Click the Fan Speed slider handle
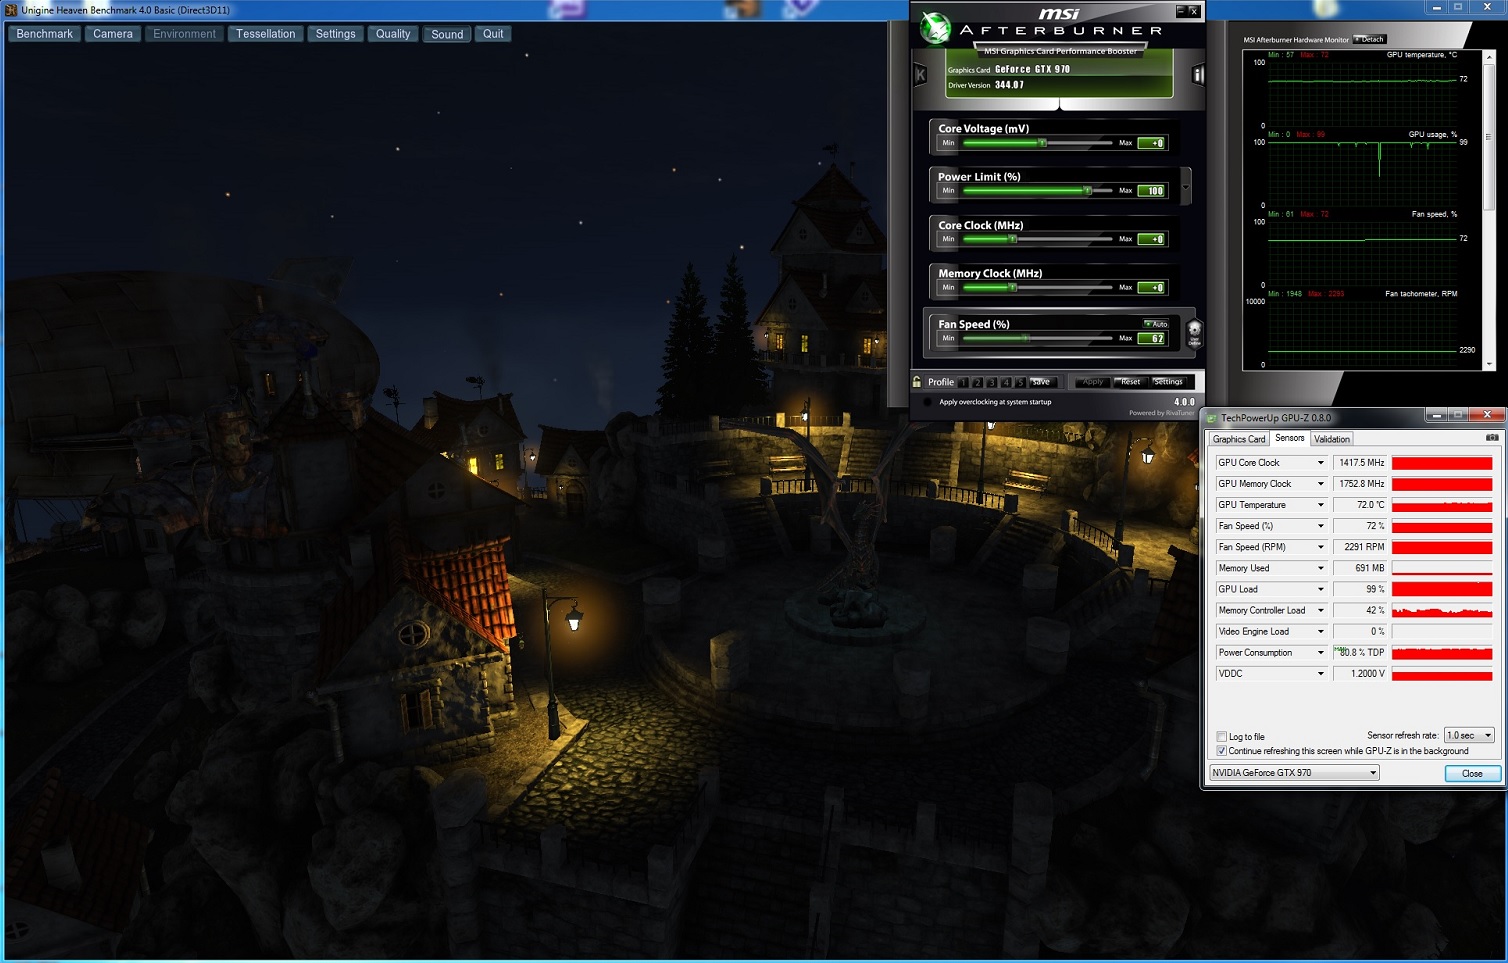The height and width of the screenshot is (963, 1508). (x=1025, y=338)
